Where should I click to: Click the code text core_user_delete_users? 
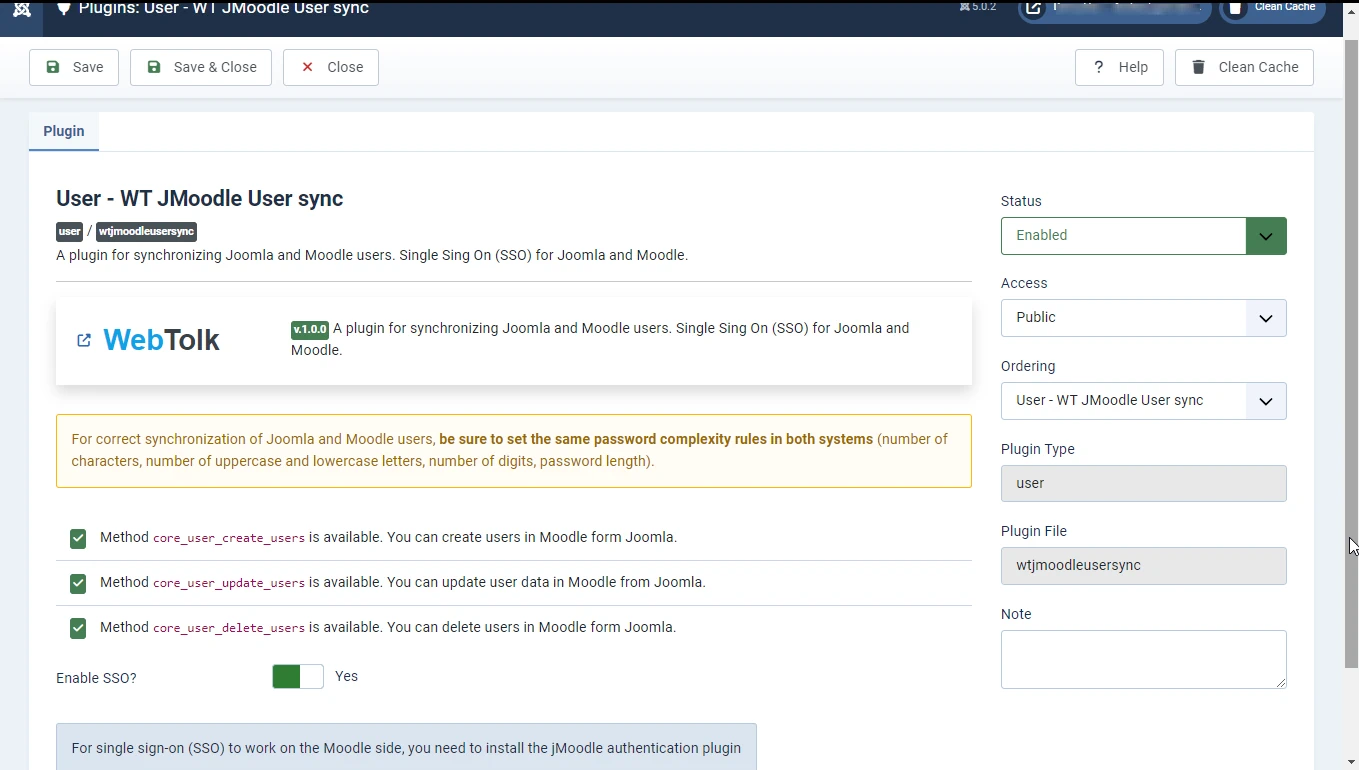pyautogui.click(x=229, y=628)
